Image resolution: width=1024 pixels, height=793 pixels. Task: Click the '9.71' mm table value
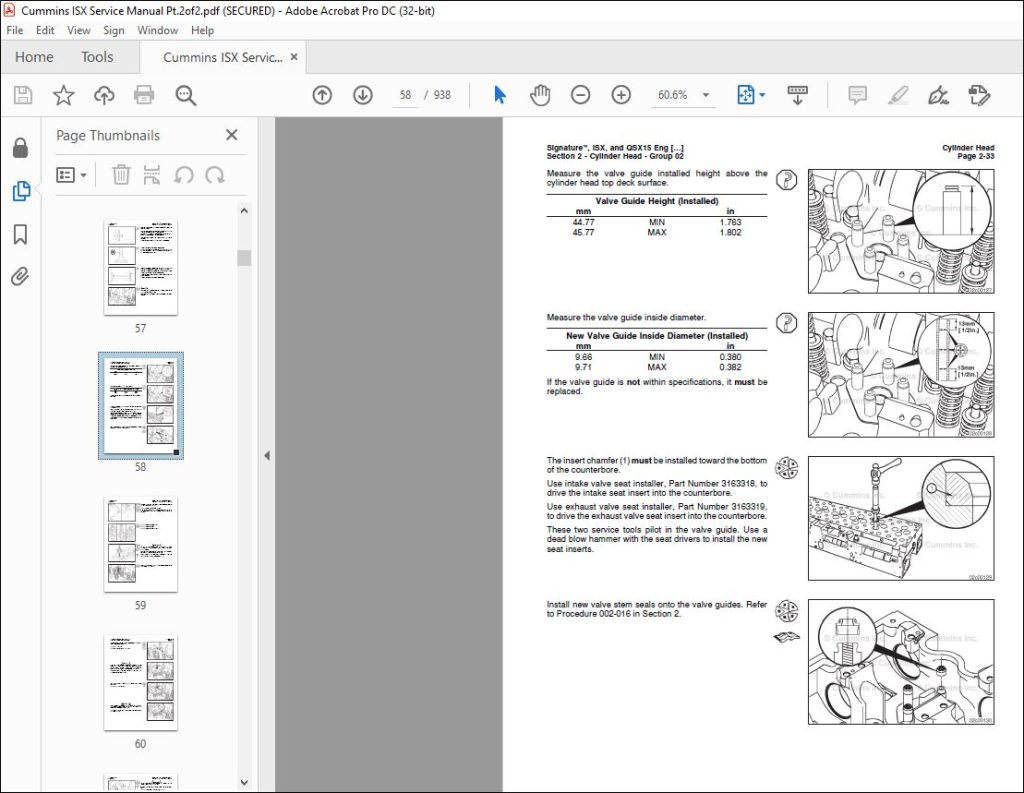tap(583, 367)
